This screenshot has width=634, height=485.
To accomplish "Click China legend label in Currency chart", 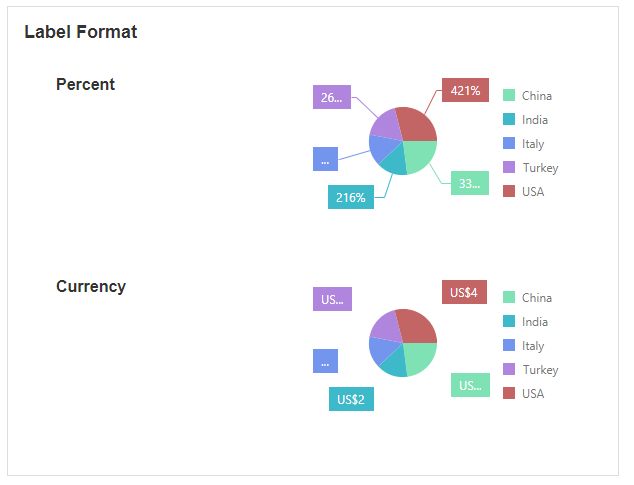I will pos(537,298).
